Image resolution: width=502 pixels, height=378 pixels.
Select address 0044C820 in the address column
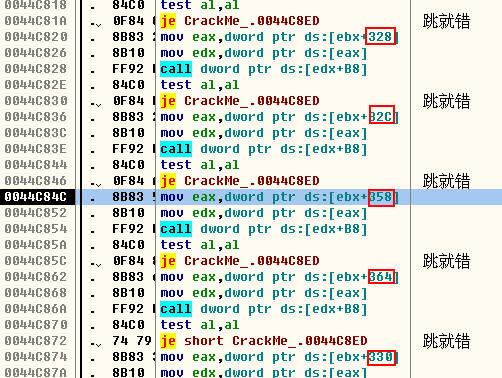tap(36, 37)
